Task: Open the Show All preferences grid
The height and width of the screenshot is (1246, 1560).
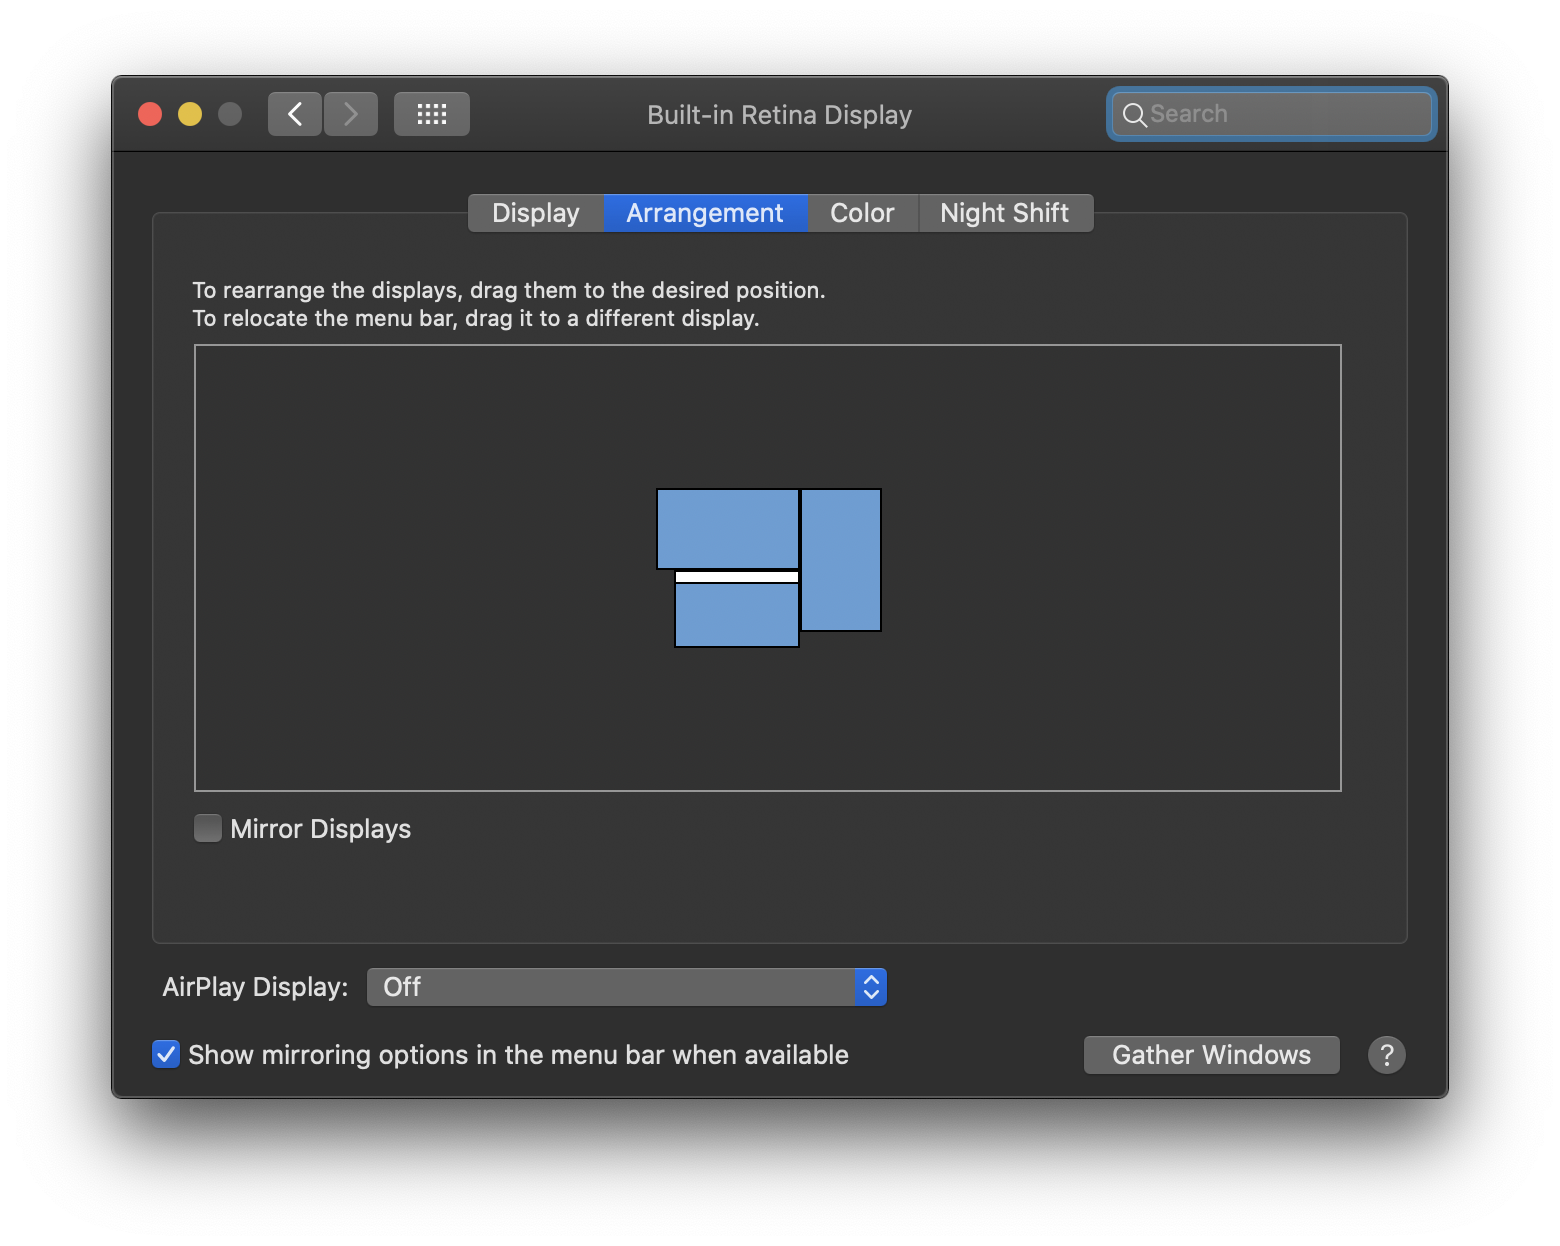Action: point(431,113)
